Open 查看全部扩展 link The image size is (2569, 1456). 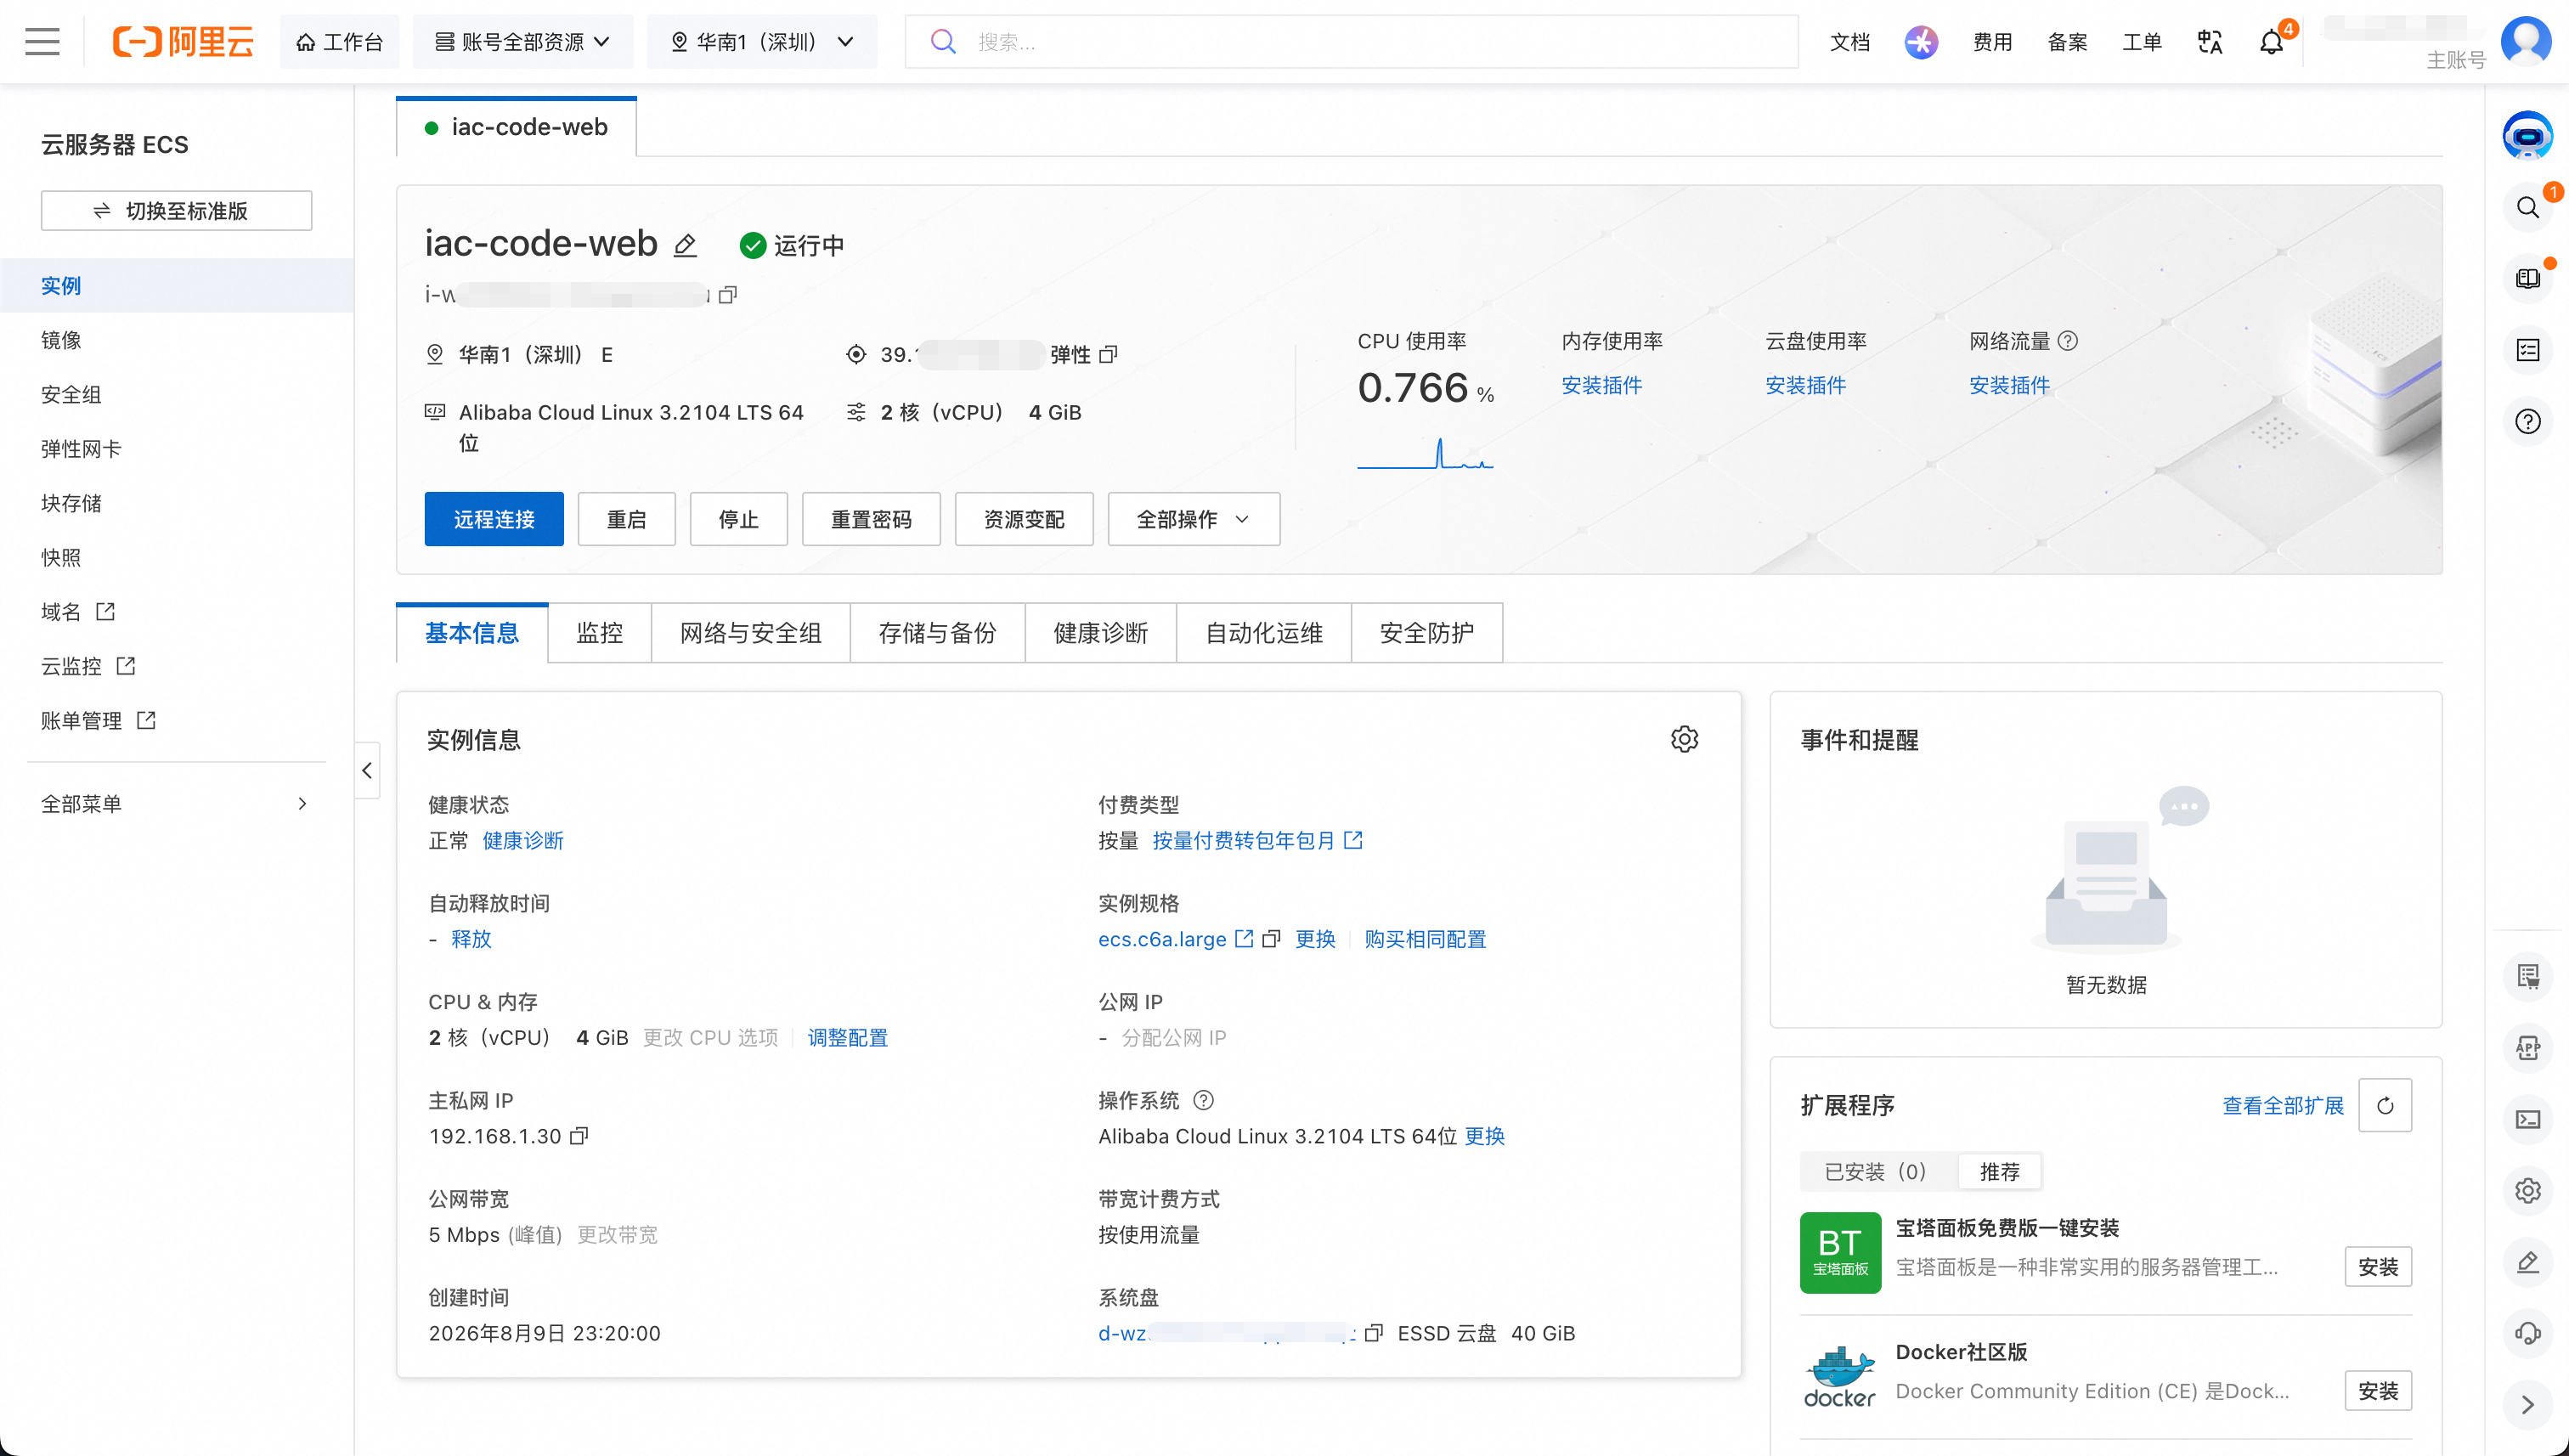[2282, 1105]
